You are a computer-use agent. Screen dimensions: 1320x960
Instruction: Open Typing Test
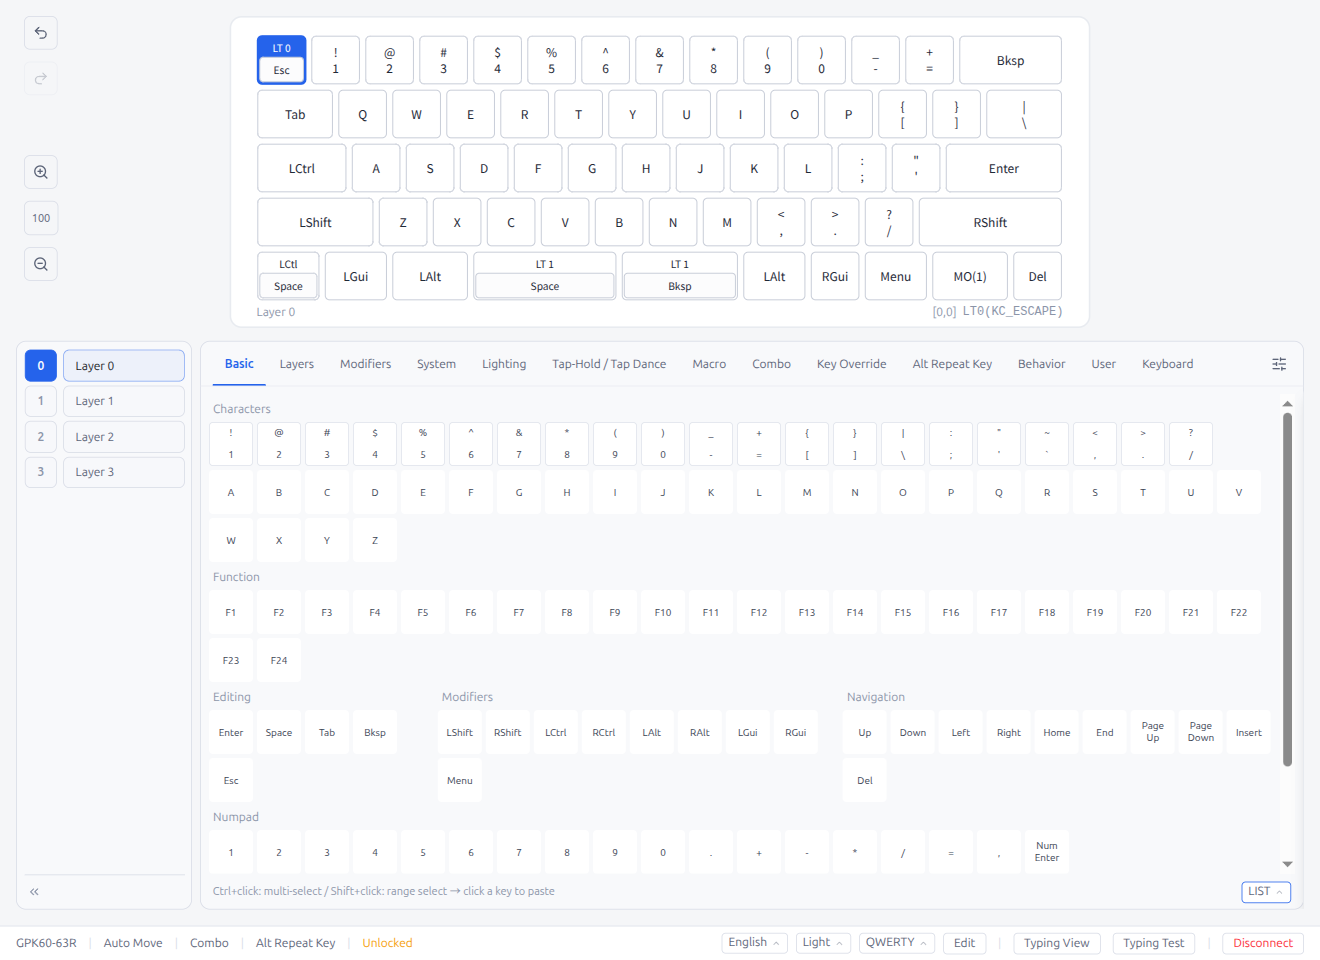point(1153,943)
